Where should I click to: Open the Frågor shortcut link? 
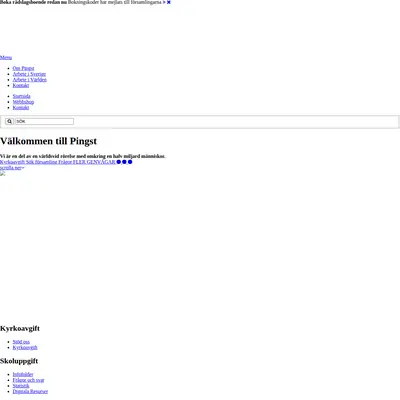pos(65,162)
